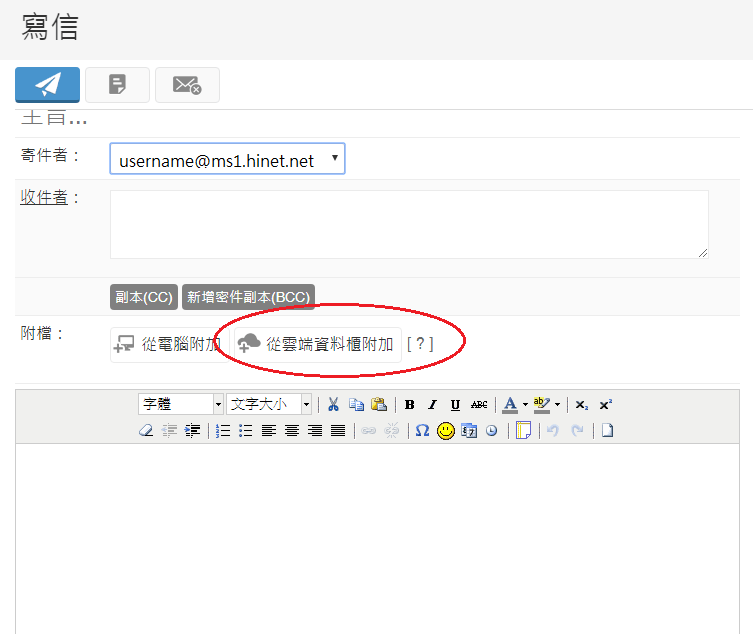
Task: Toggle underline formatting
Action: pos(455,405)
